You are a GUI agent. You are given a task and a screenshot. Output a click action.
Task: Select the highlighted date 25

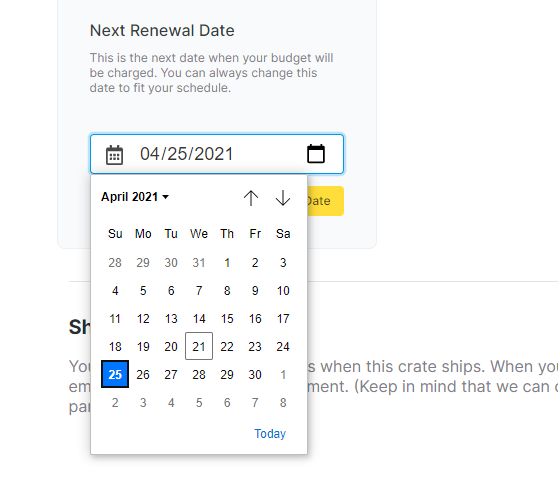click(115, 374)
